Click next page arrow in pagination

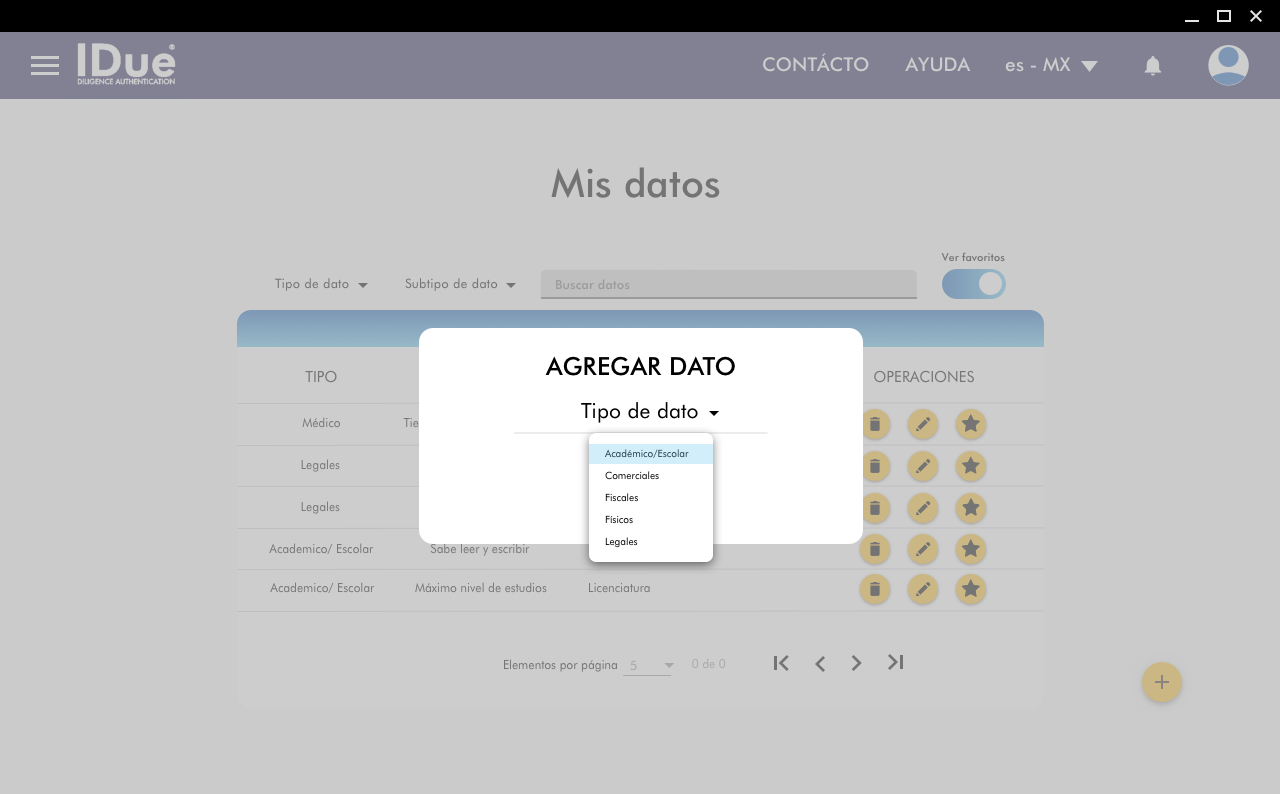coord(856,662)
